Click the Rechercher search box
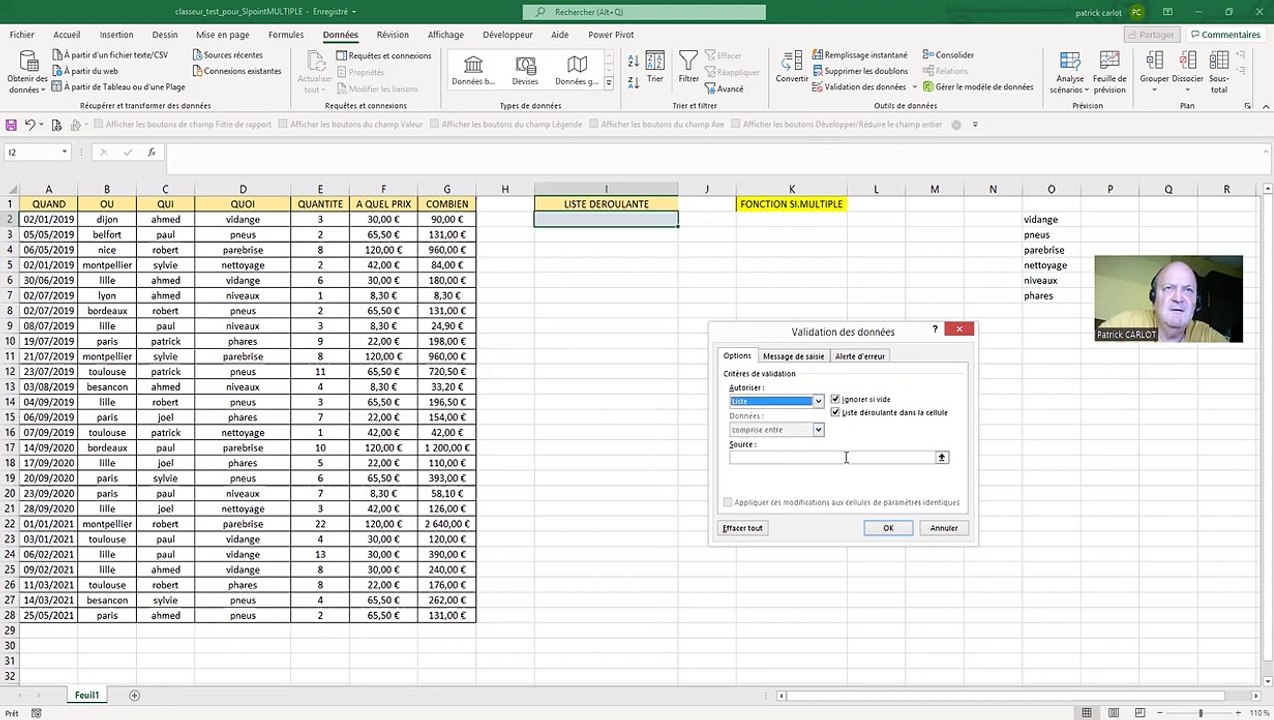The image size is (1274, 720). tap(644, 12)
